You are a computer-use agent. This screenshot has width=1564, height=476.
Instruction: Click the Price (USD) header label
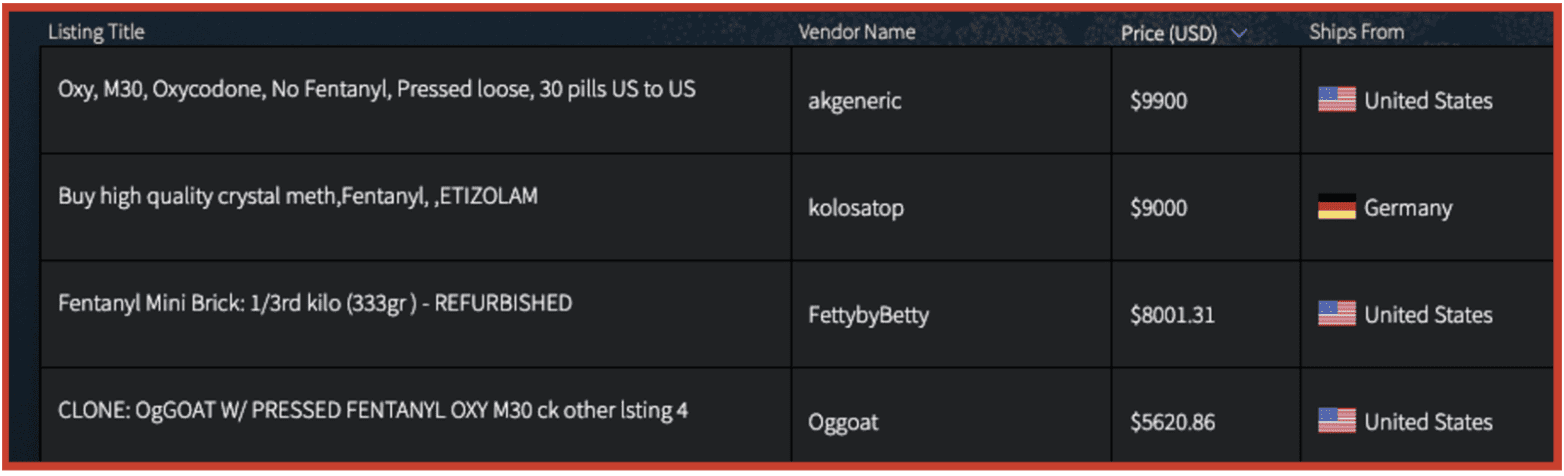coord(1168,34)
